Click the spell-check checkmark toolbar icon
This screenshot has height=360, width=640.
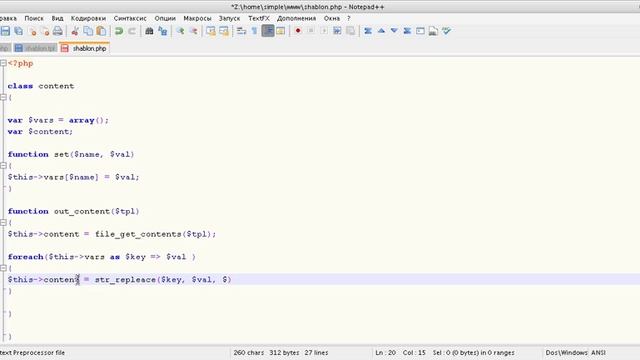pos(447,31)
